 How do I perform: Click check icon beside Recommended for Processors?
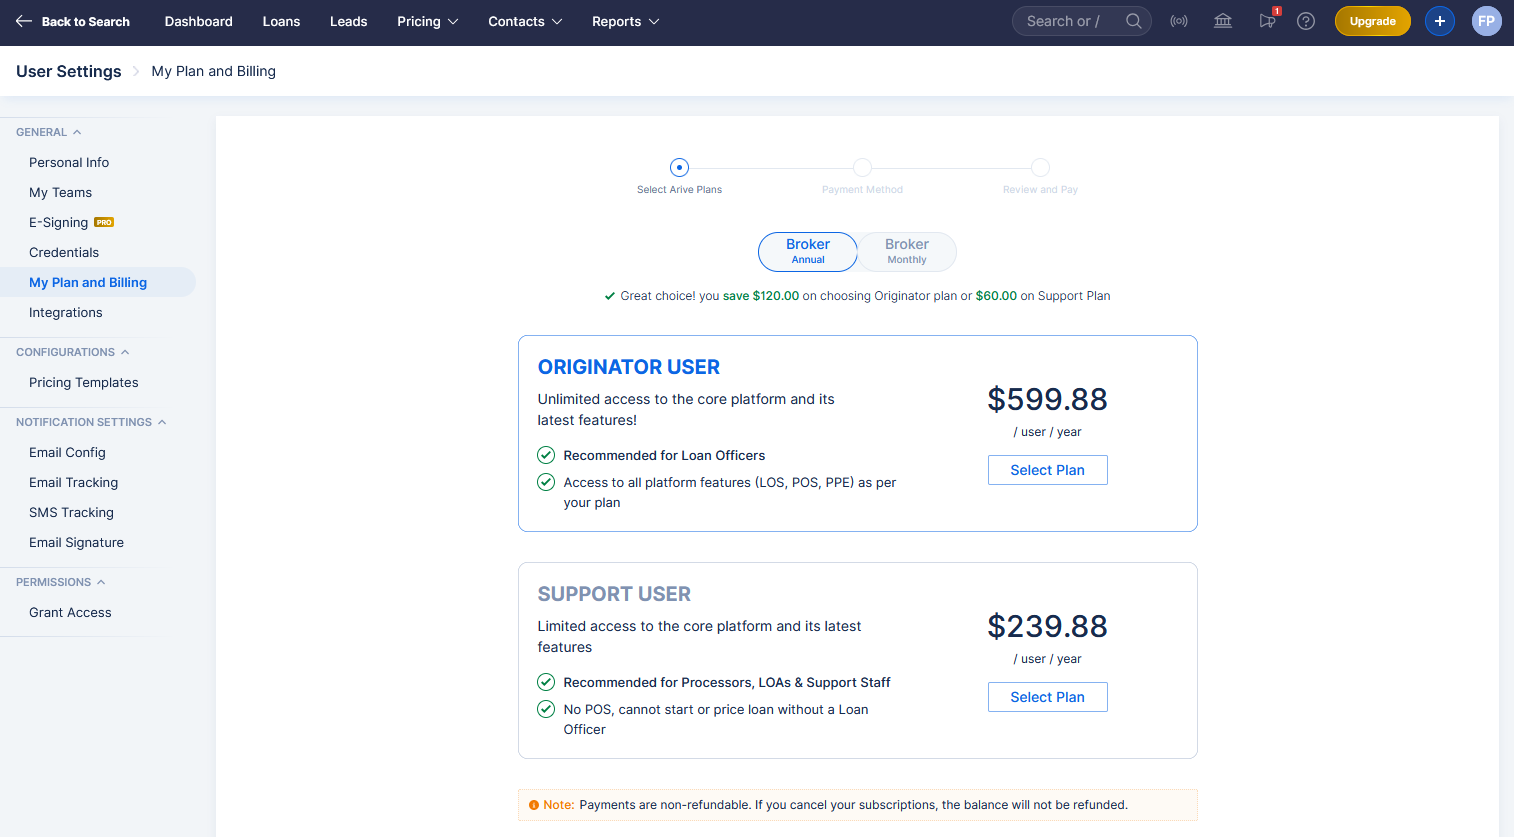tap(546, 682)
